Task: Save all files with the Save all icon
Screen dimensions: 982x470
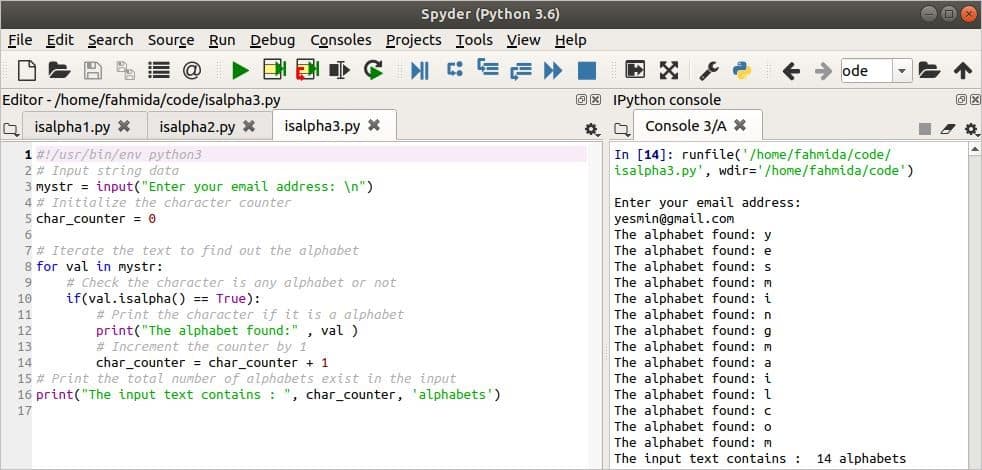Action: 126,70
